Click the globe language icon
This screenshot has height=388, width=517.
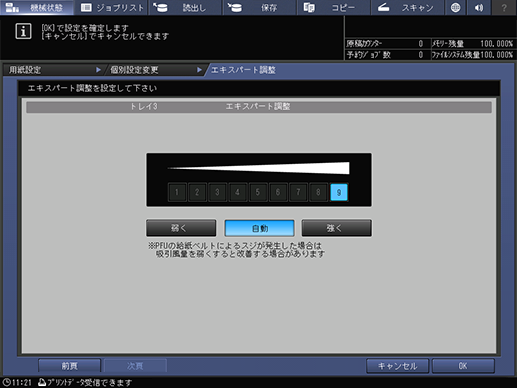point(456,7)
